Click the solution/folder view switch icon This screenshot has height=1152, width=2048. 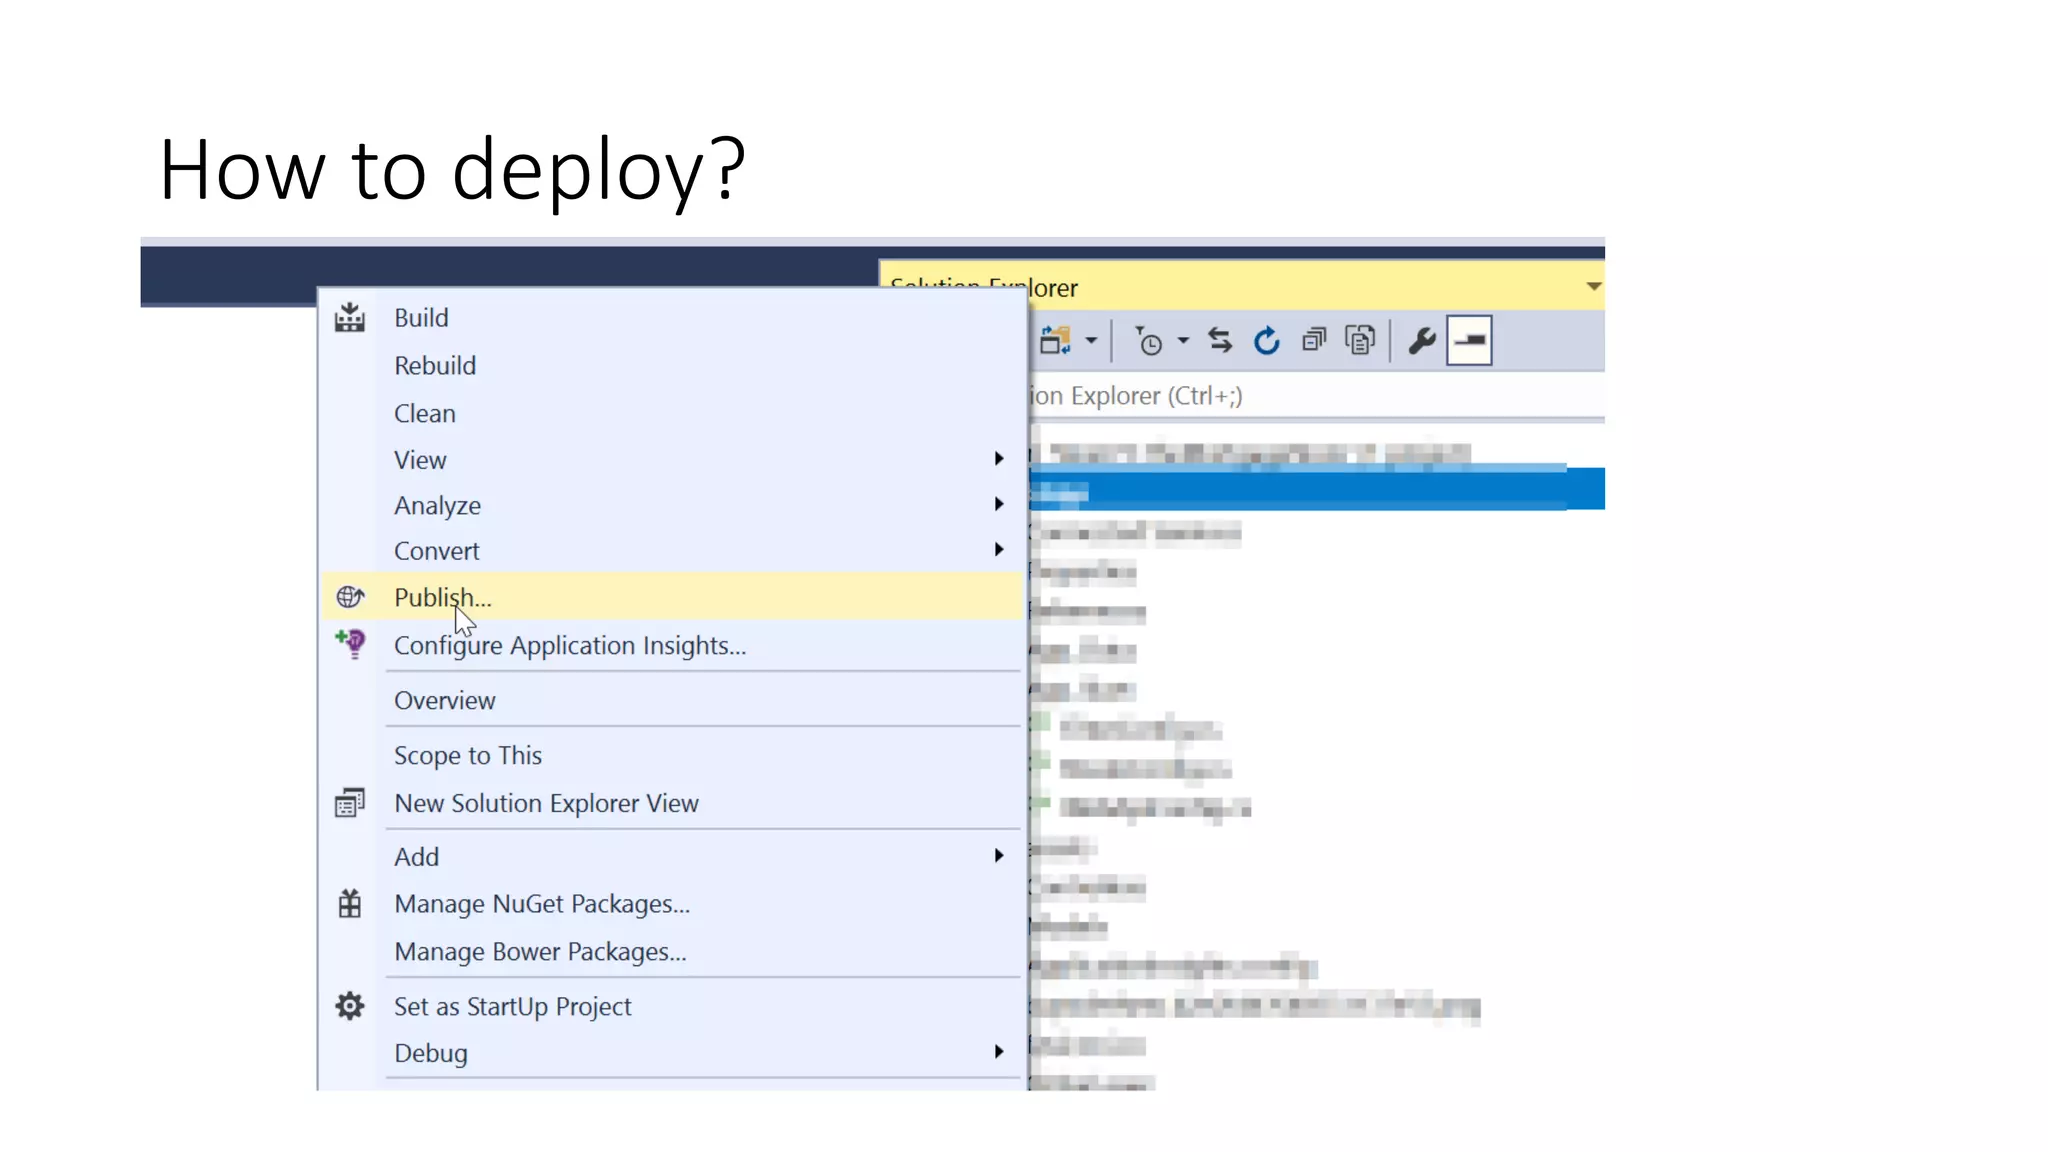coord(1055,341)
